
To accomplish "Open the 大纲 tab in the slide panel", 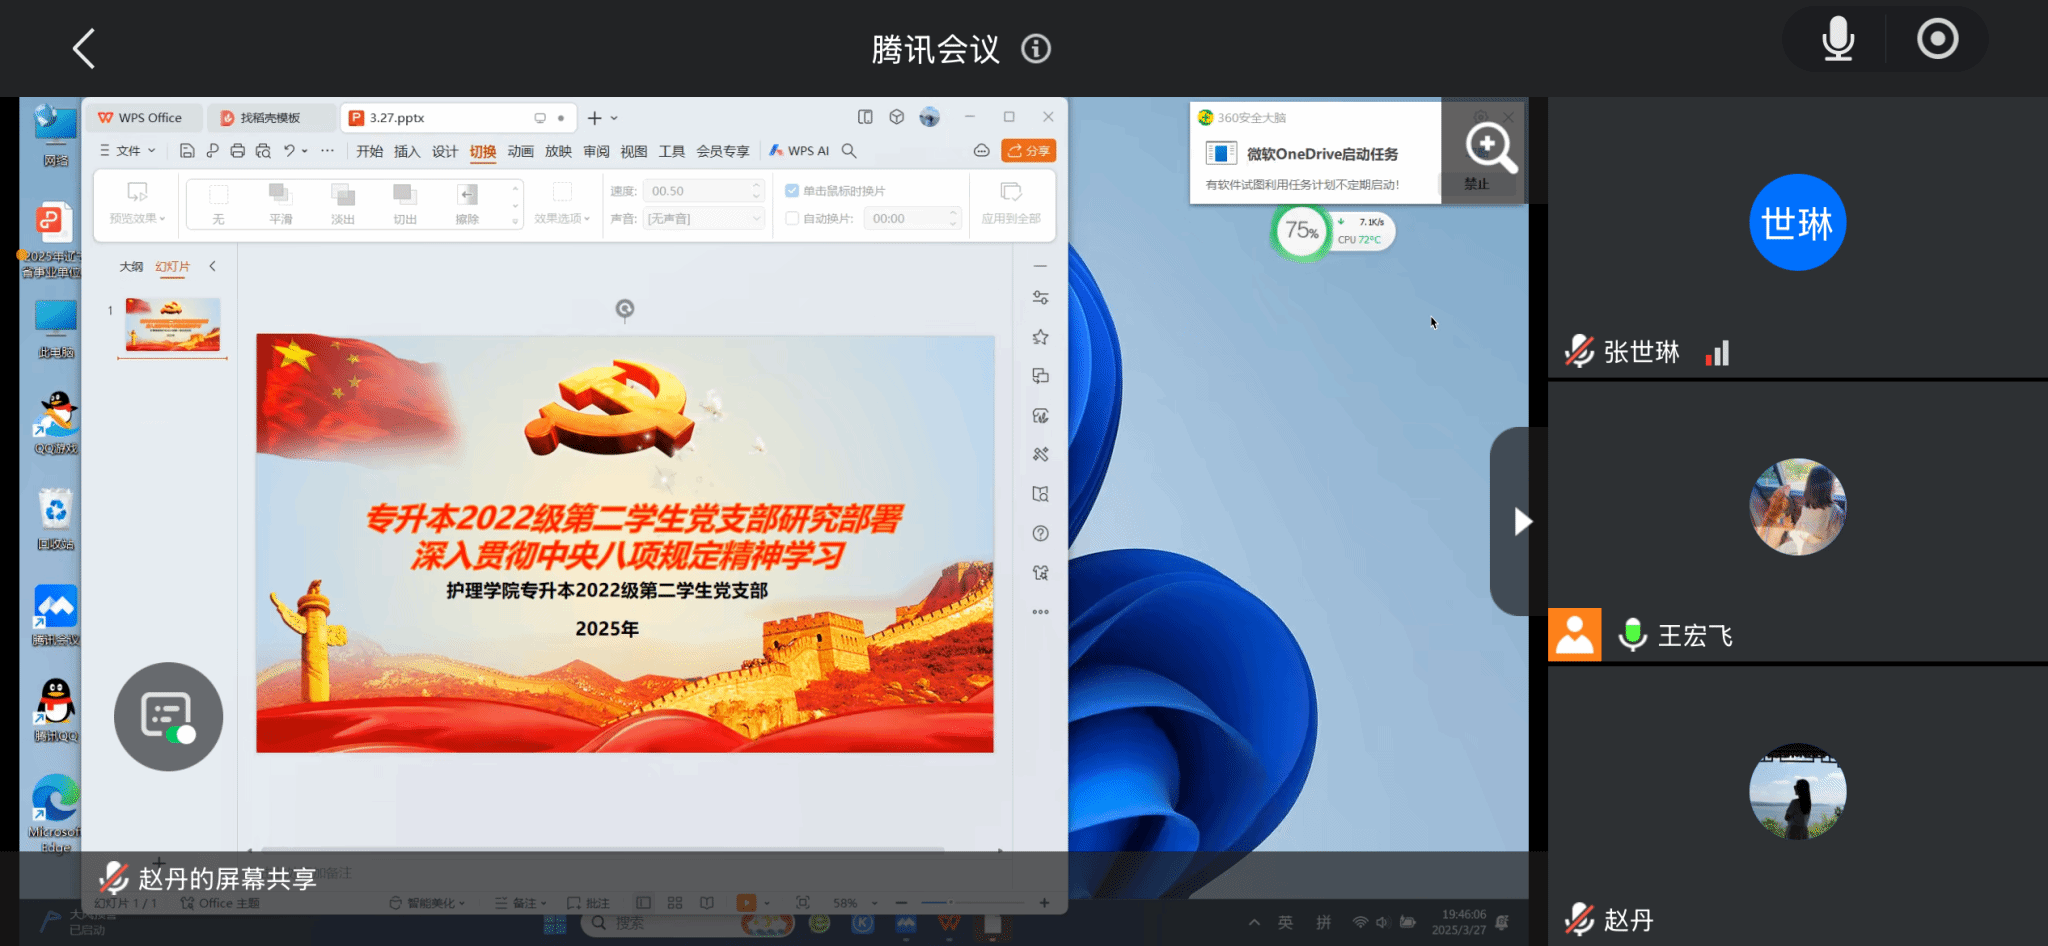I will click(x=131, y=267).
